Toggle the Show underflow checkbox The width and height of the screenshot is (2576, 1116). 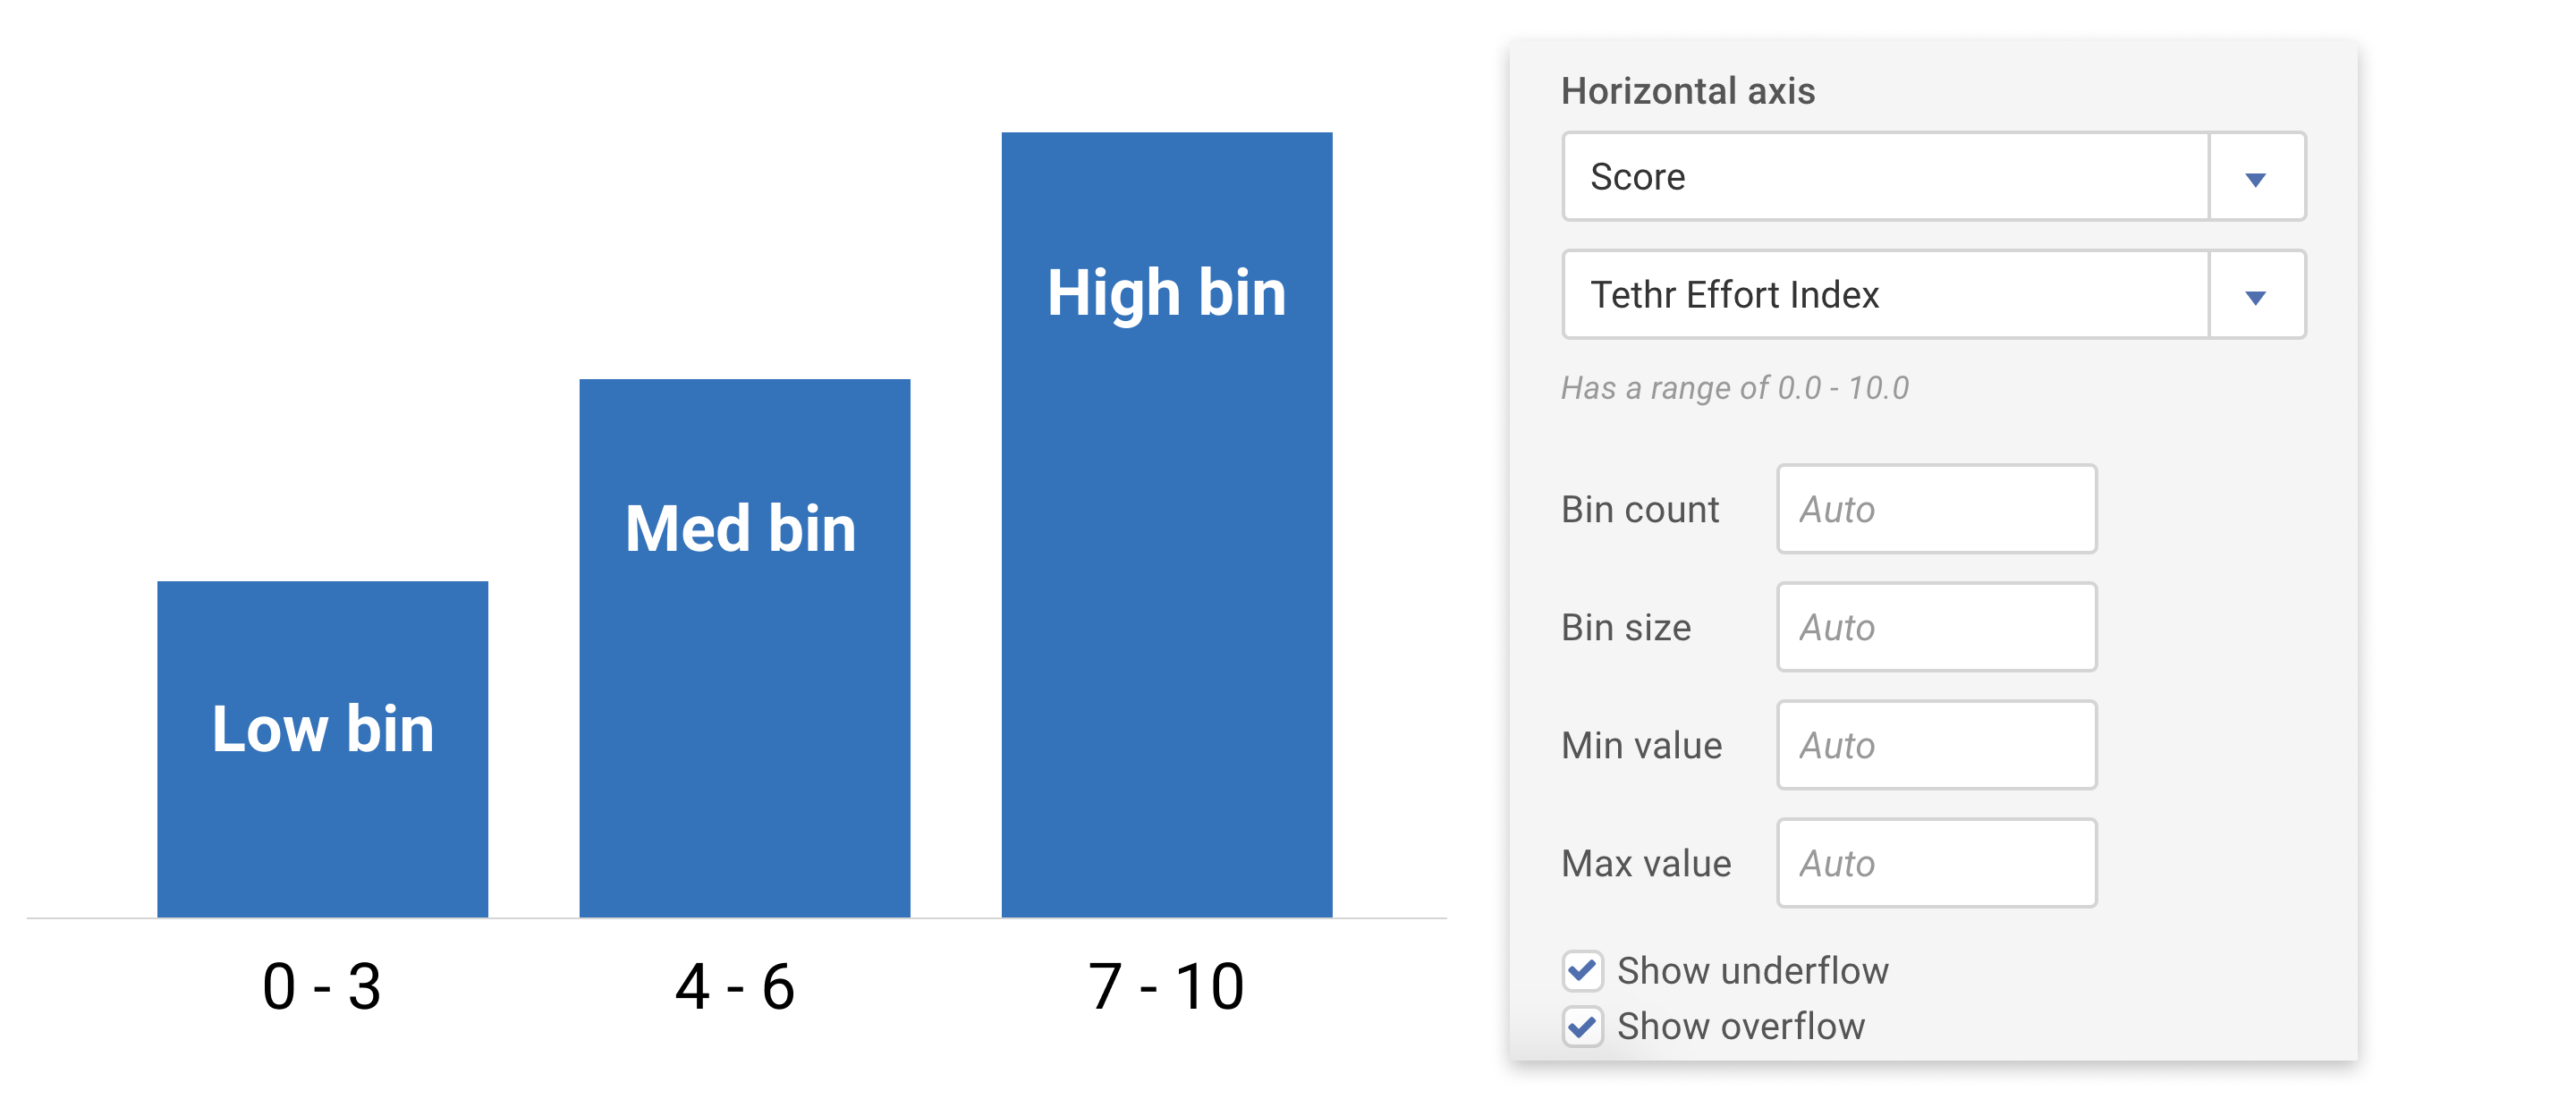1582,970
